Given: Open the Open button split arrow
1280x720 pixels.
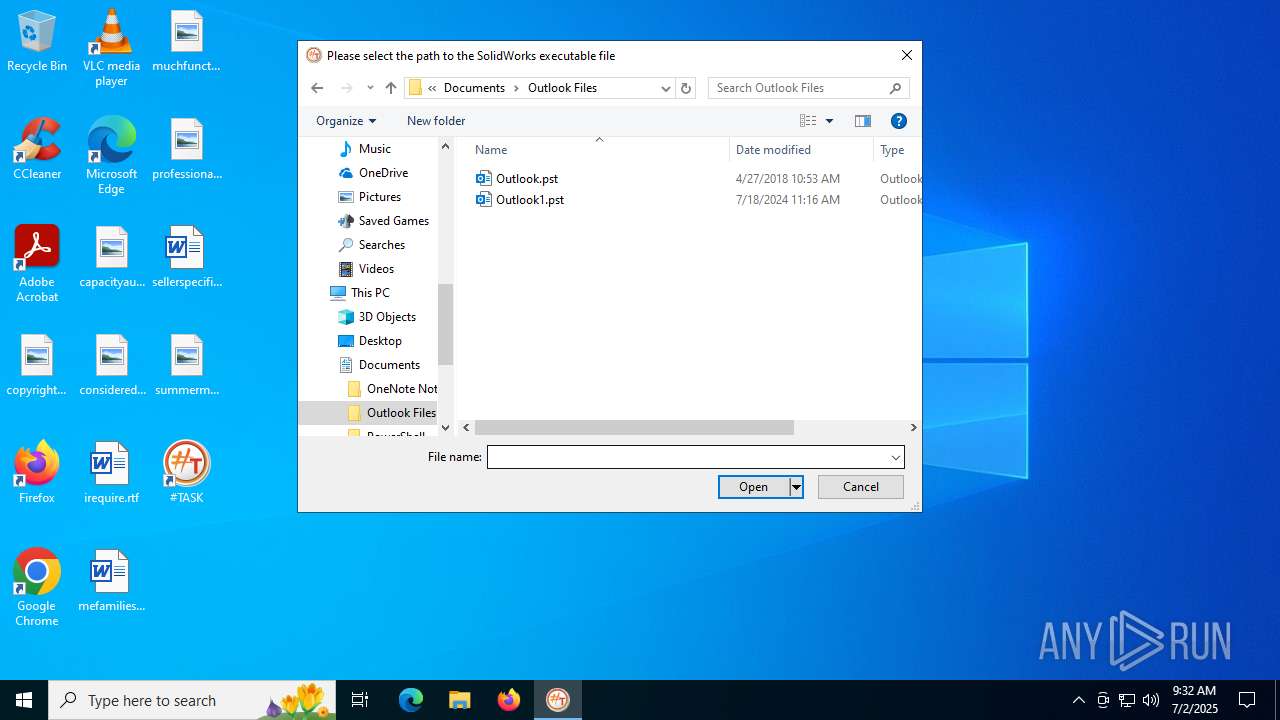Looking at the screenshot, I should [x=796, y=487].
